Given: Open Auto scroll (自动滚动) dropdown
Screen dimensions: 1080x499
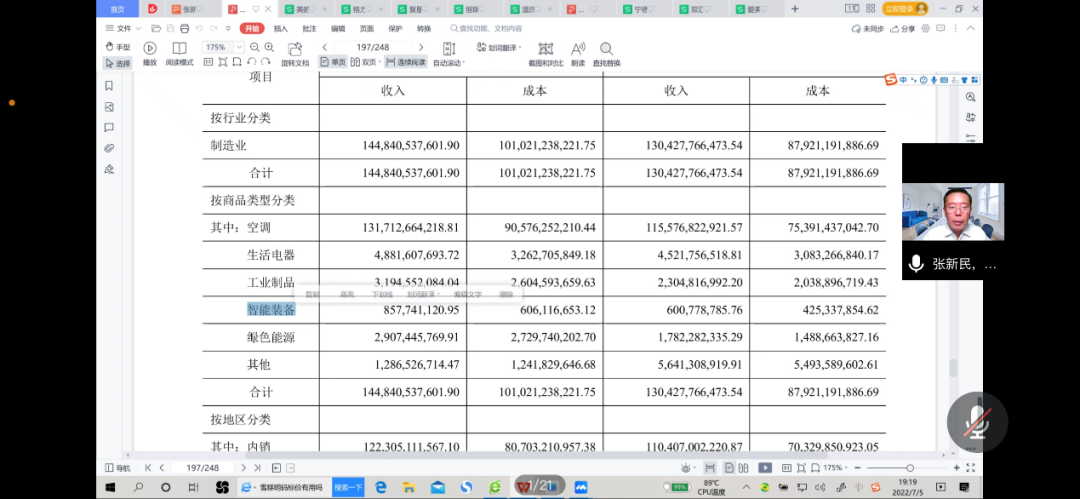Looking at the screenshot, I should (448, 63).
